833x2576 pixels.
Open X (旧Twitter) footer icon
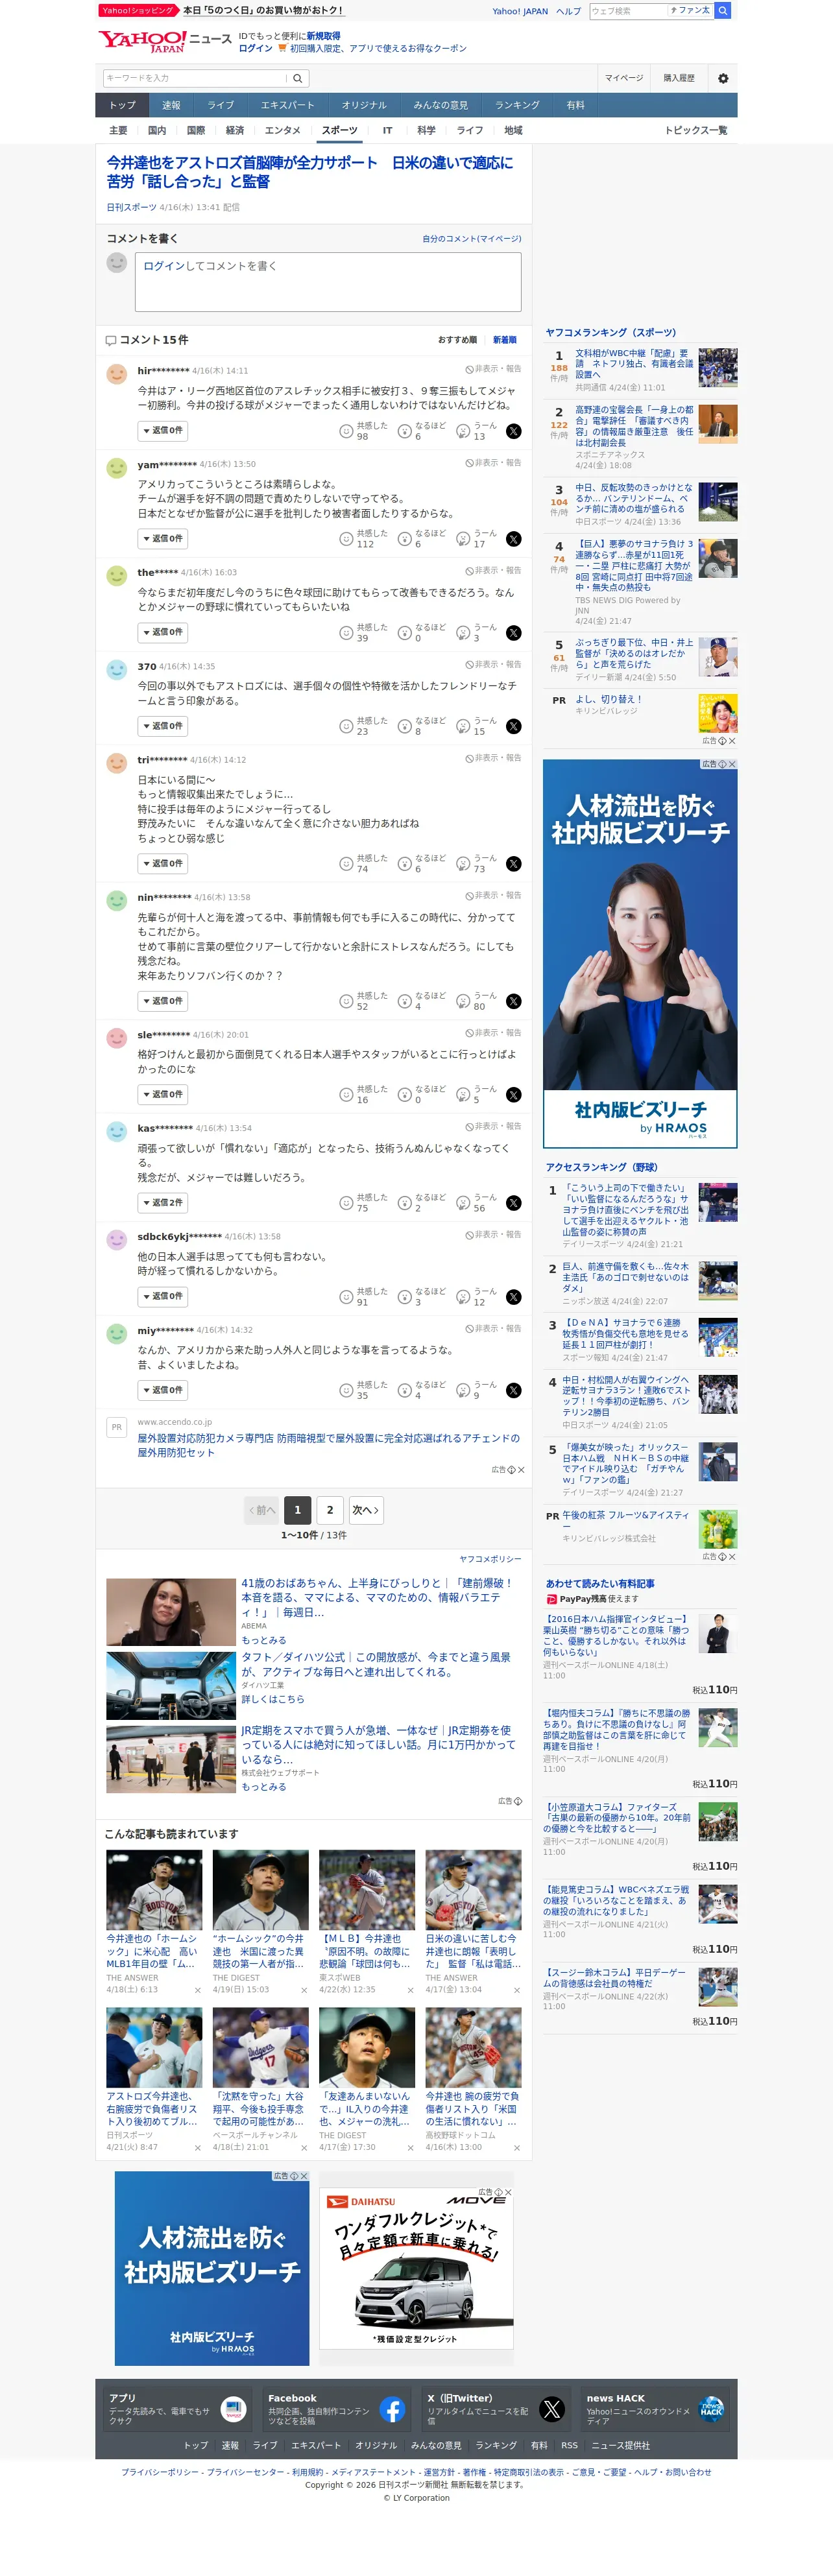point(551,2409)
